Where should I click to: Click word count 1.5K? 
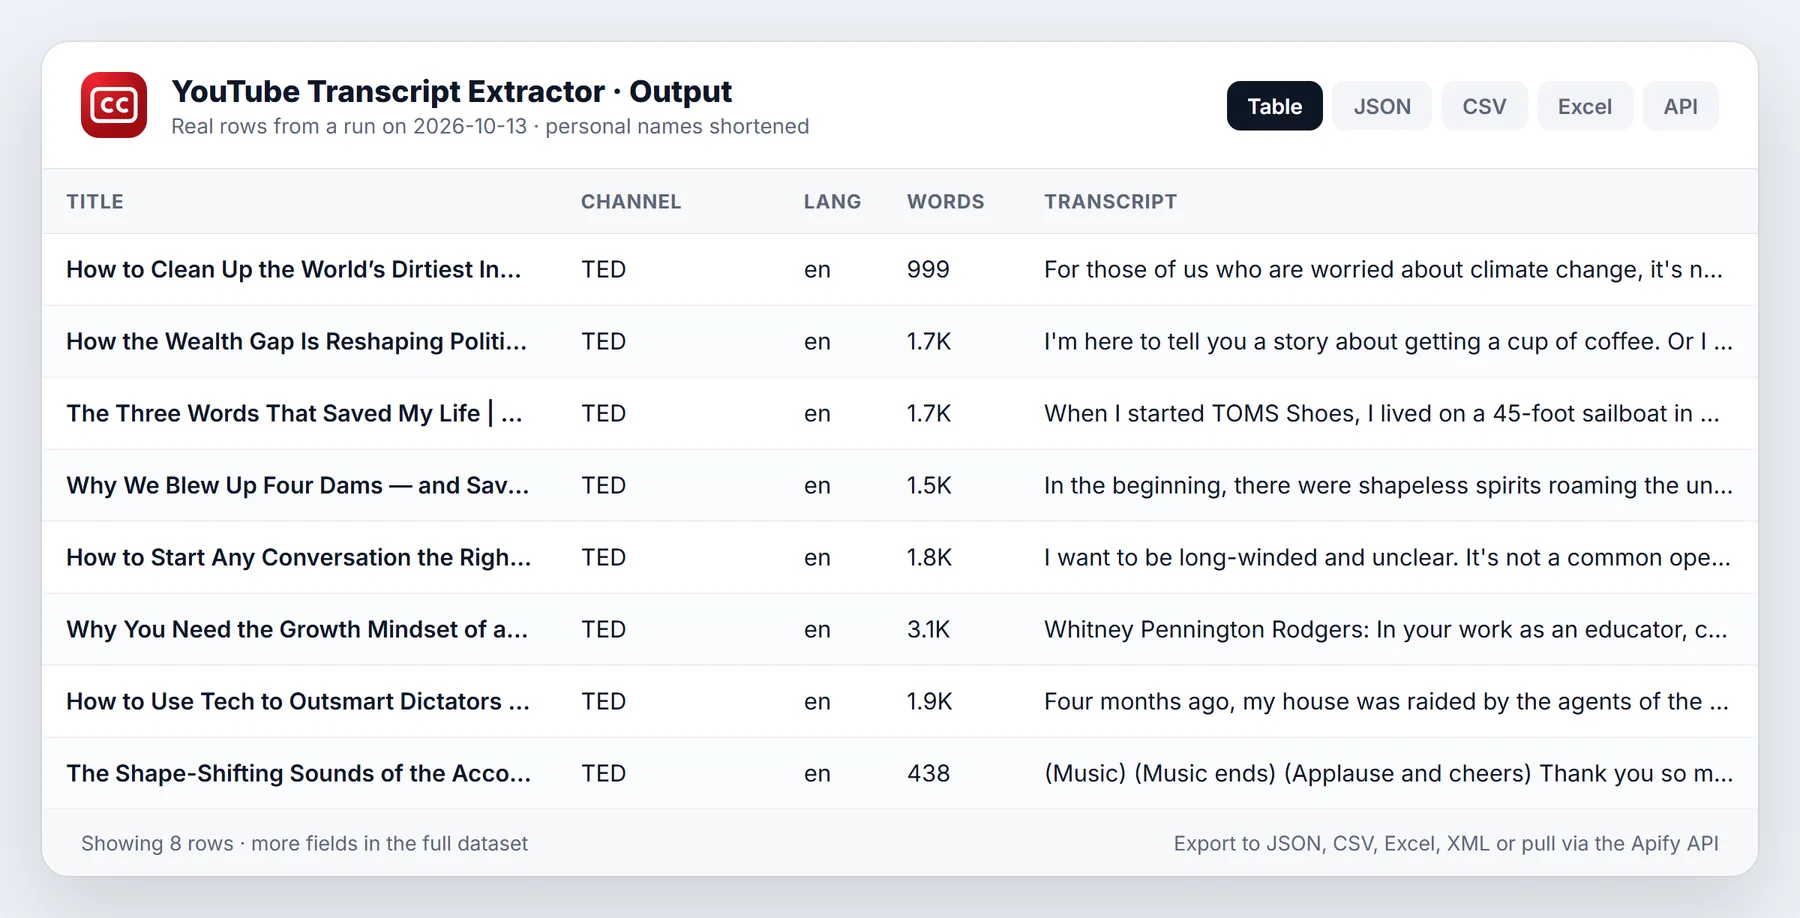click(929, 485)
